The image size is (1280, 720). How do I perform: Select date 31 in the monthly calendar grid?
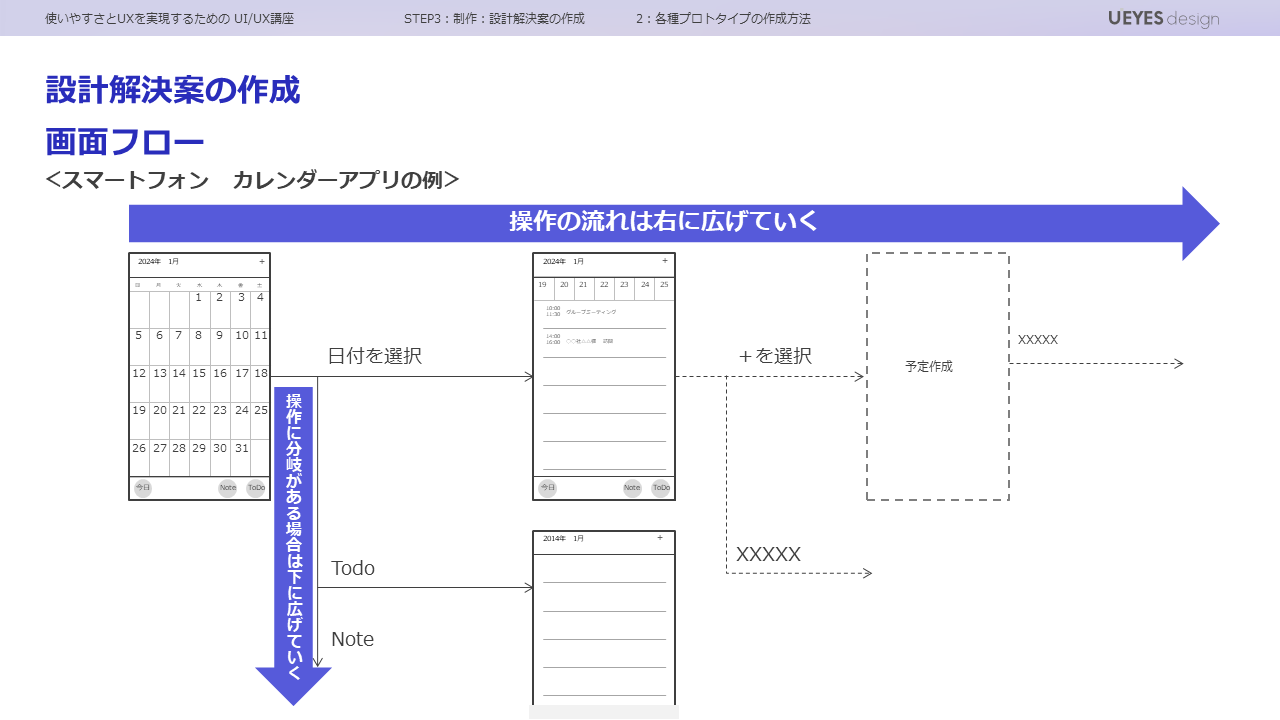(241, 448)
